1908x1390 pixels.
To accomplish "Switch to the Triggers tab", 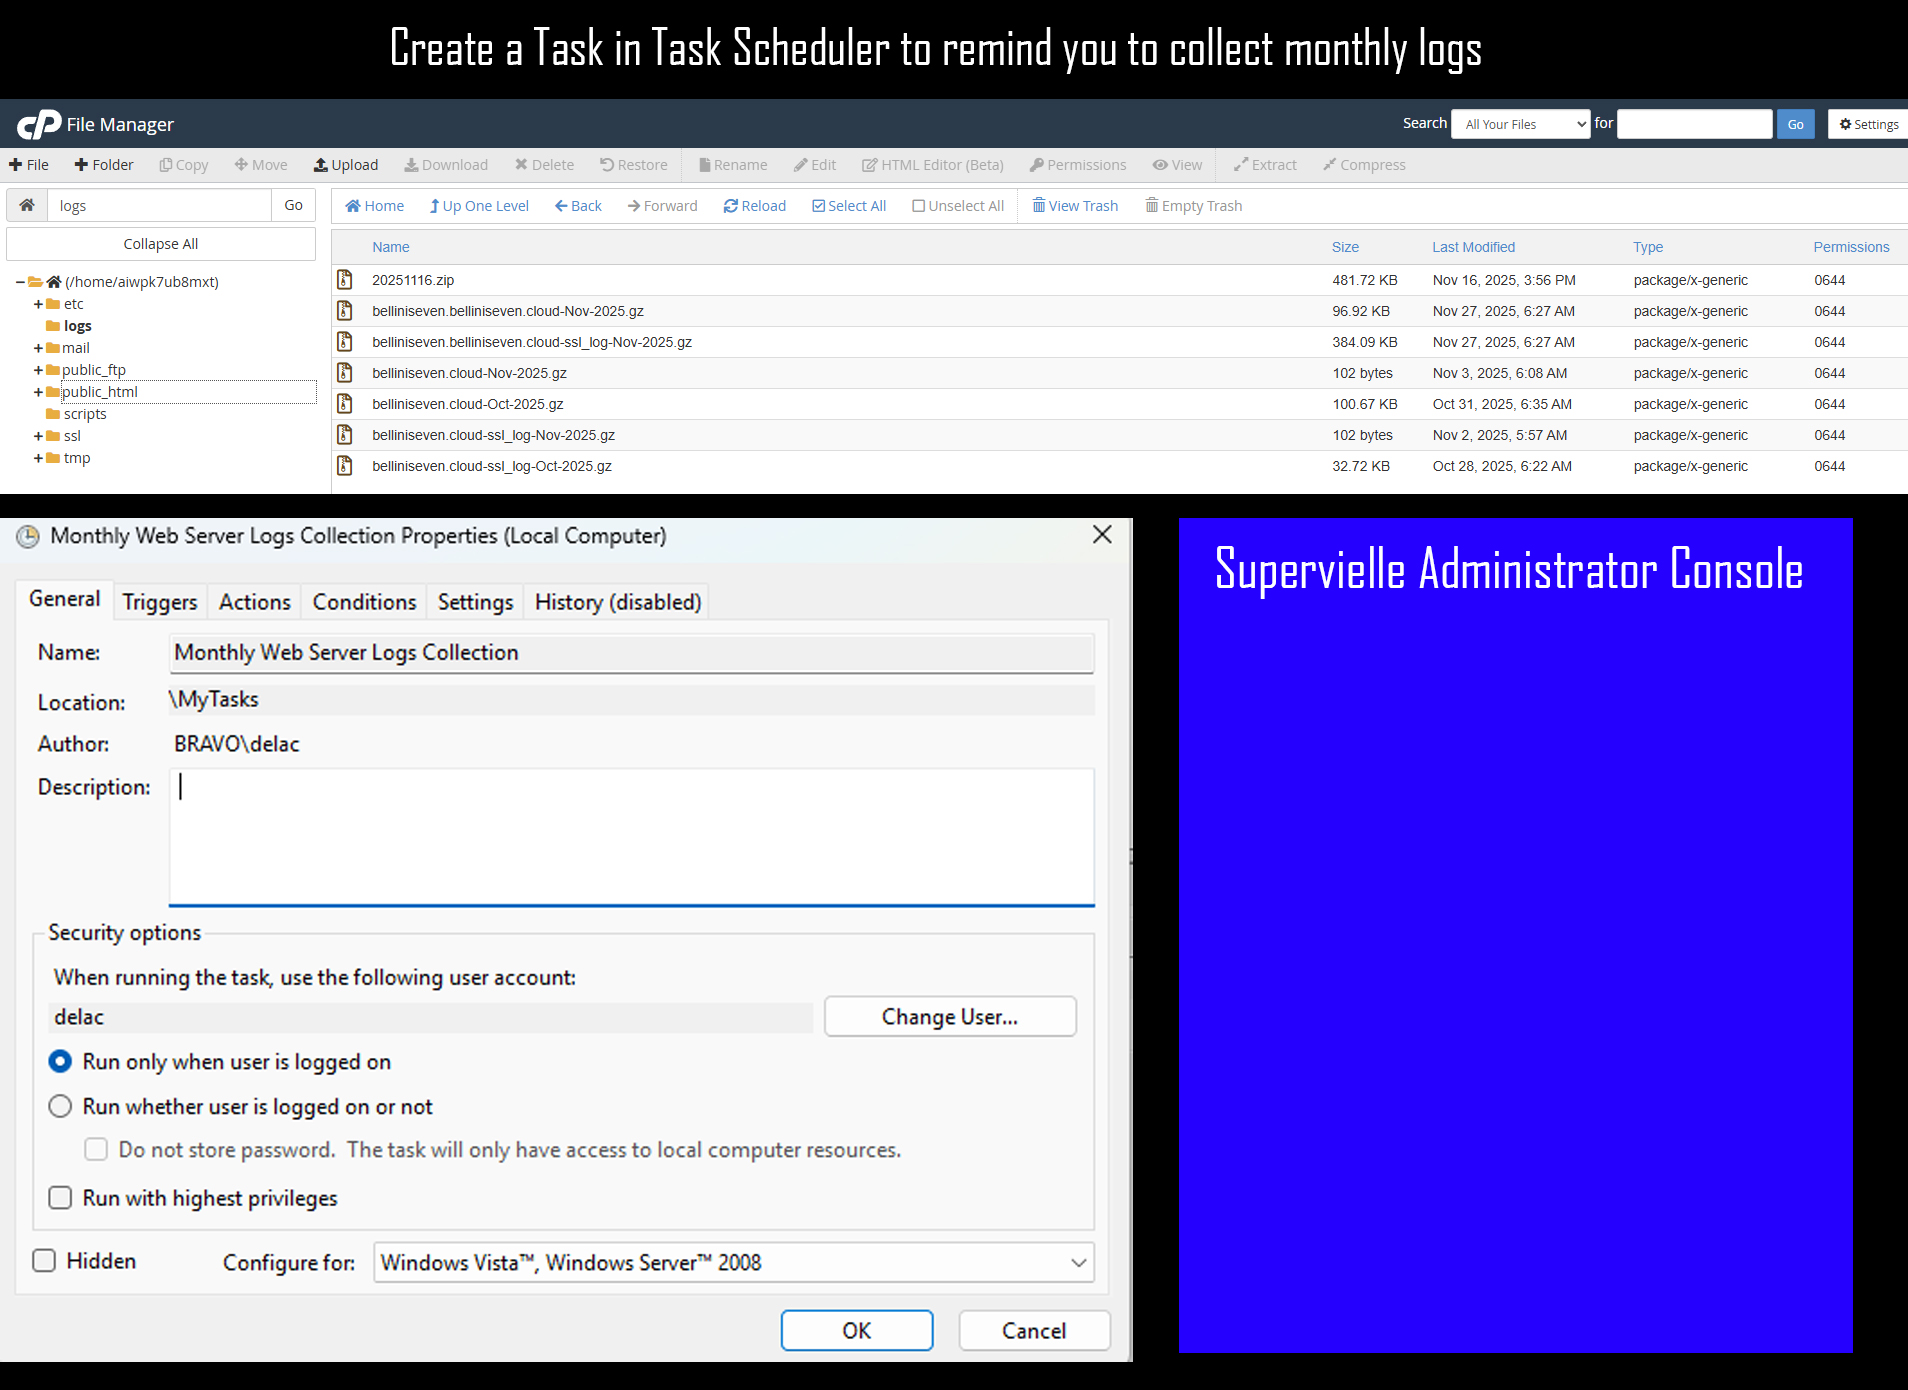I will tap(160, 602).
